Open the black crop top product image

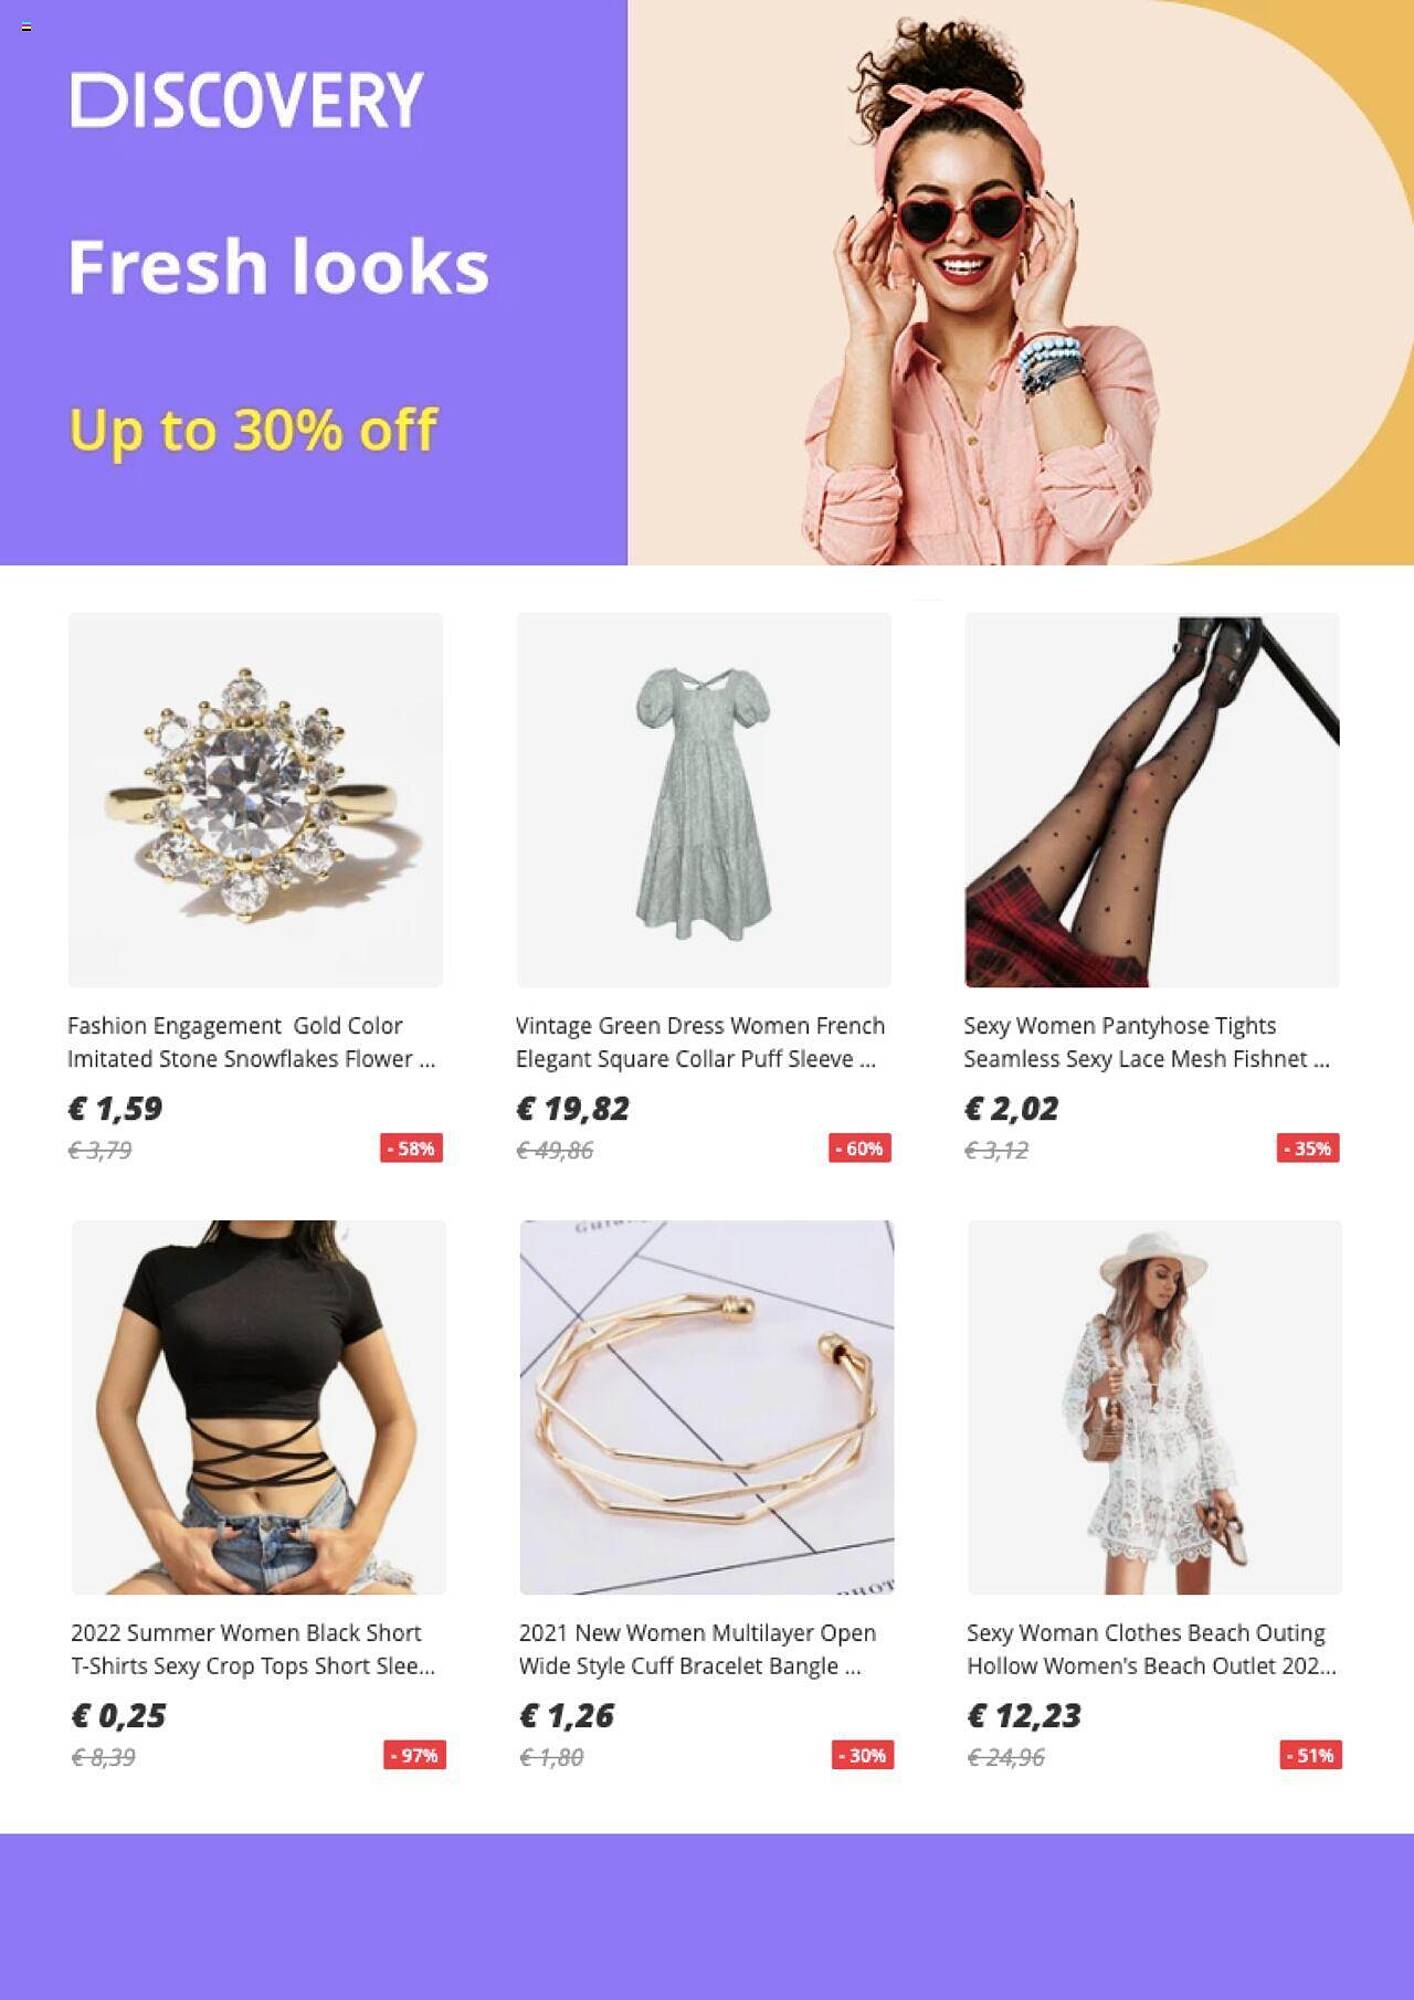259,1407
